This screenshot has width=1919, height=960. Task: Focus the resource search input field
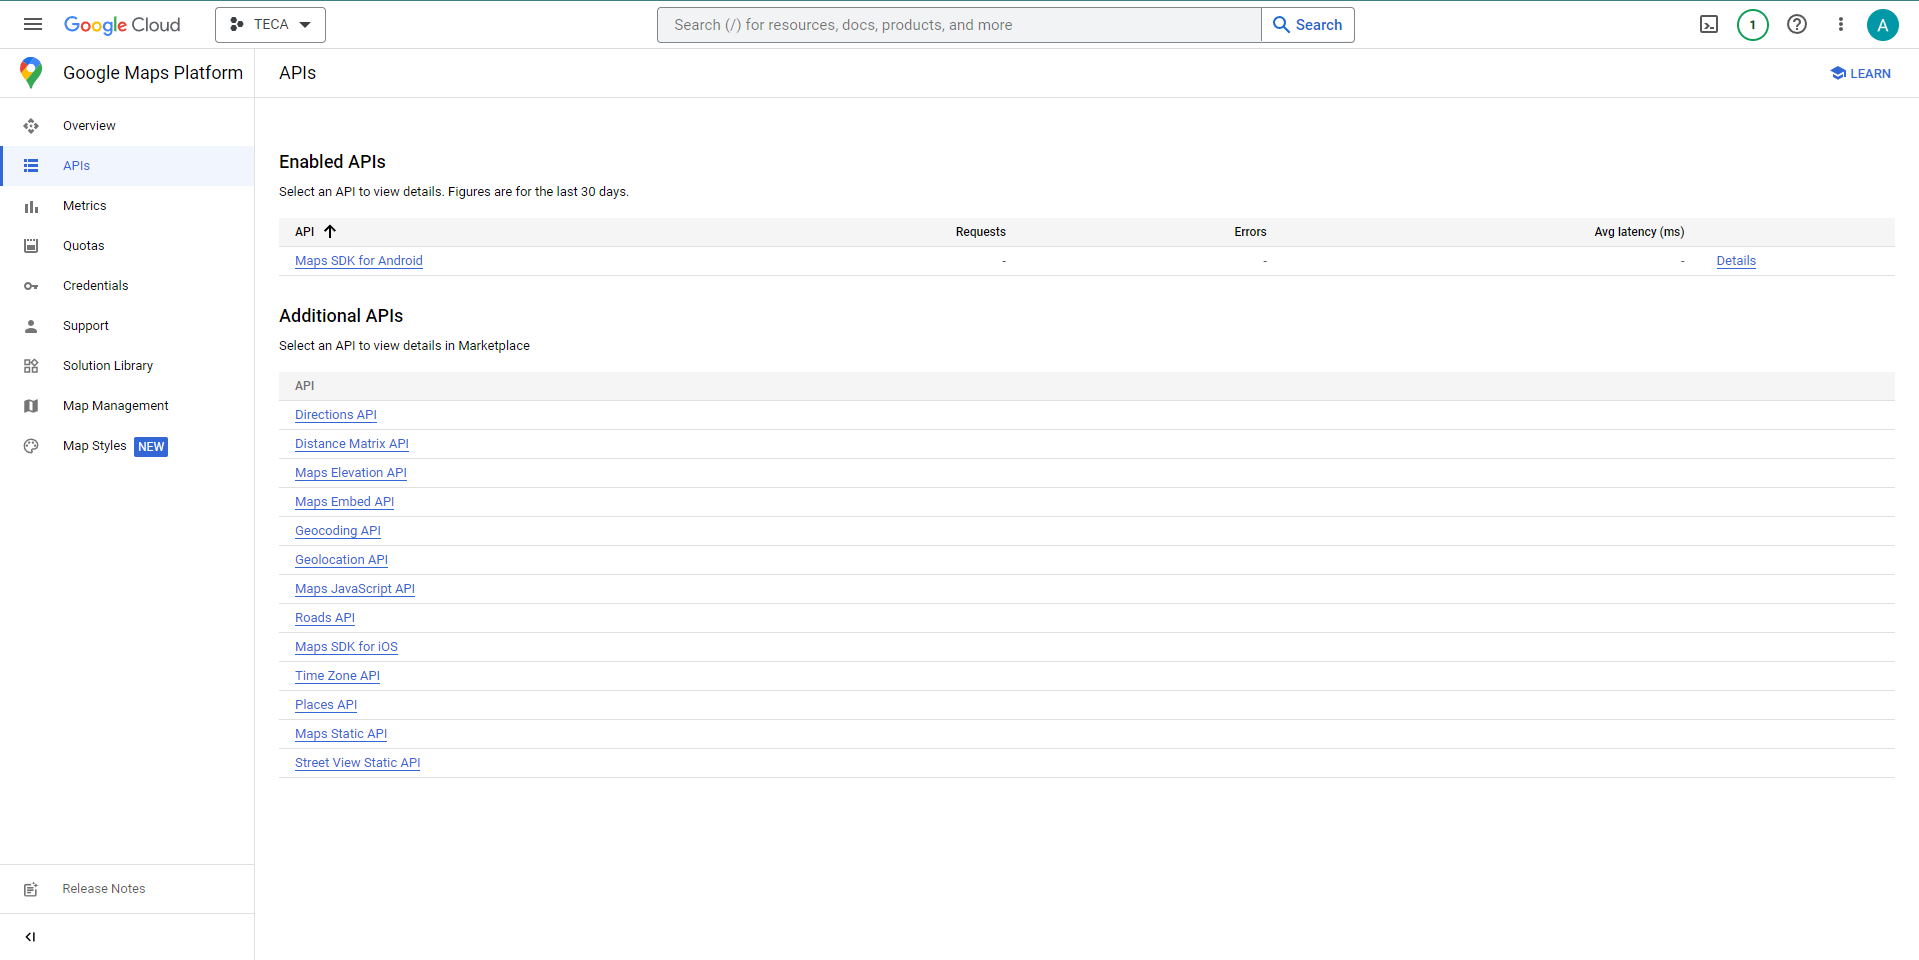coord(958,25)
